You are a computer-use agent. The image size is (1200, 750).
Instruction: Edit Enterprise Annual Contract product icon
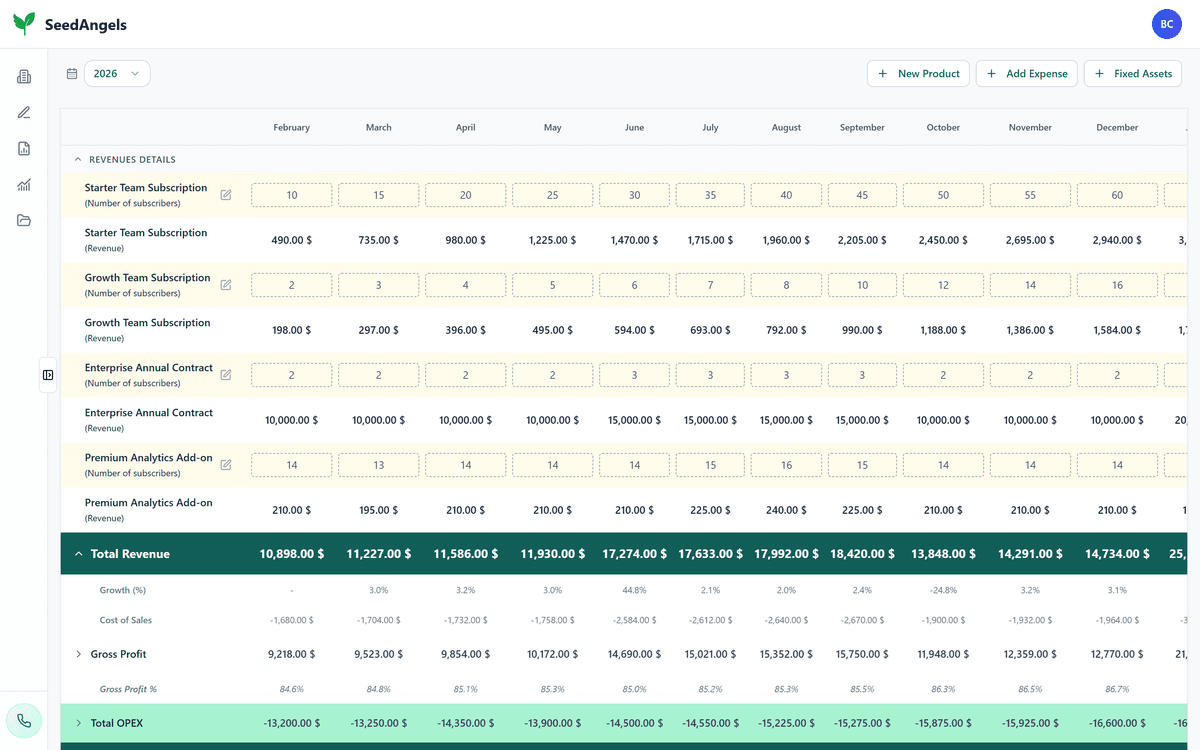pyautogui.click(x=226, y=375)
